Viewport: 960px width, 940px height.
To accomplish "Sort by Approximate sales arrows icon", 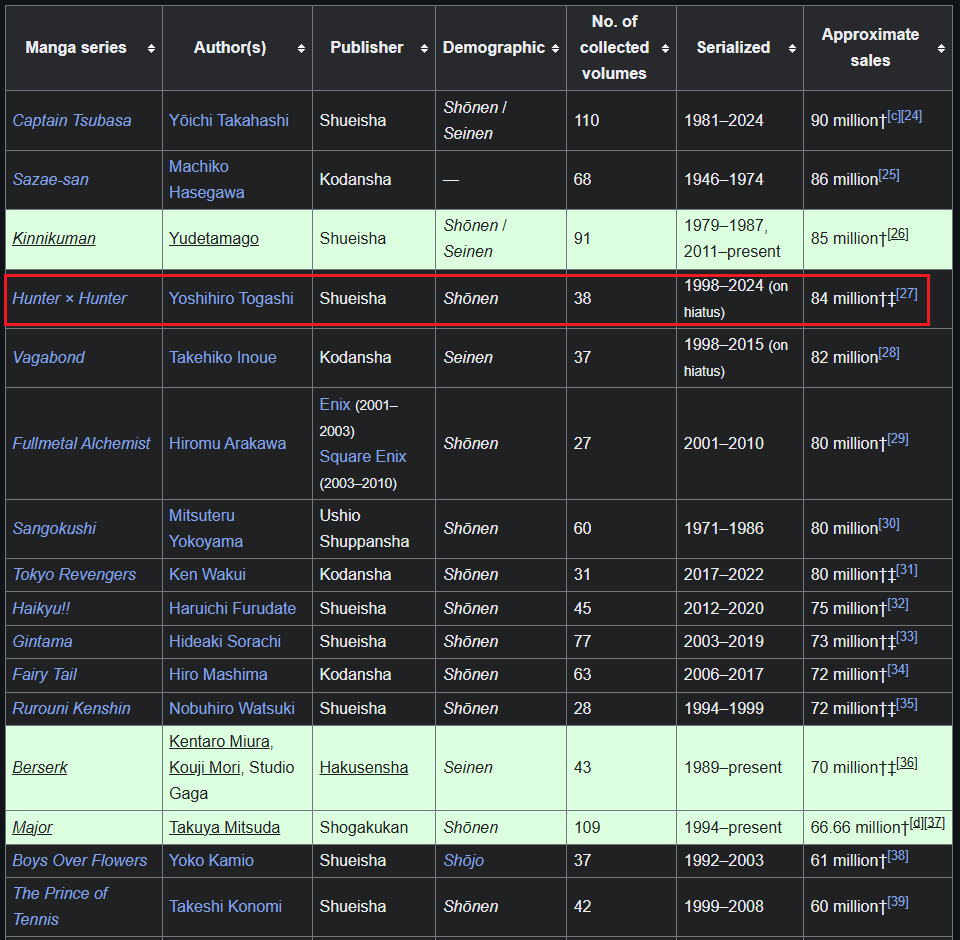I will tap(941, 48).
